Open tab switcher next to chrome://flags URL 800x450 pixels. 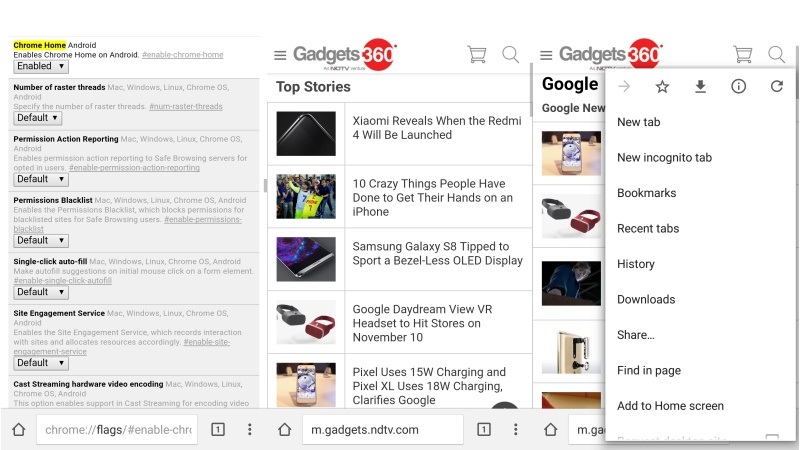point(218,430)
